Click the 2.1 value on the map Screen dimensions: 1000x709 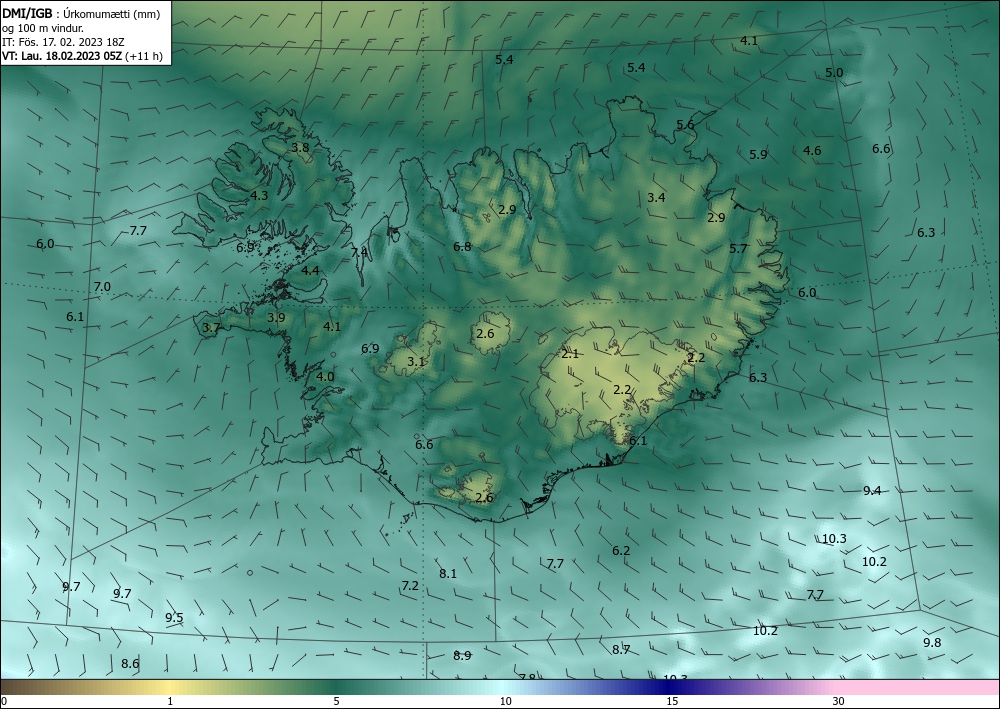(570, 354)
